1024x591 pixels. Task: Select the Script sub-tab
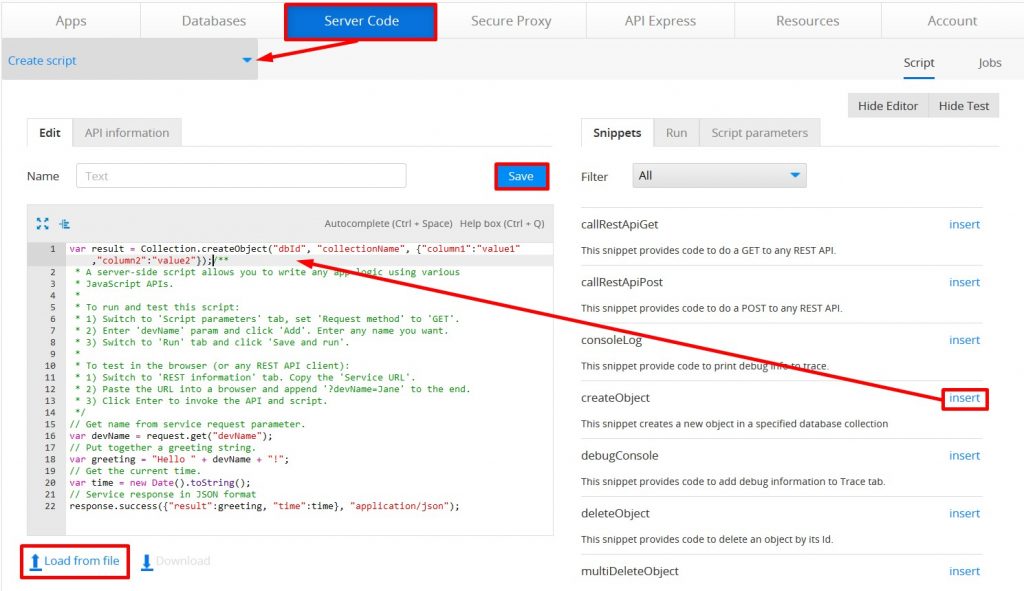click(919, 63)
